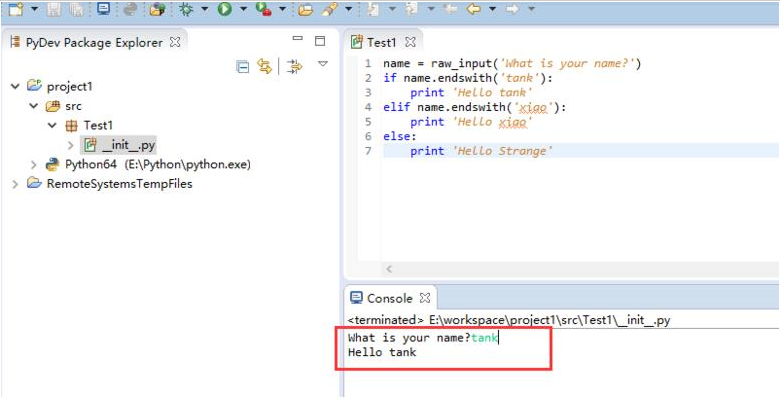Click the 'Hello tank' console output line
Screen dimensions: 780x401
382,353
